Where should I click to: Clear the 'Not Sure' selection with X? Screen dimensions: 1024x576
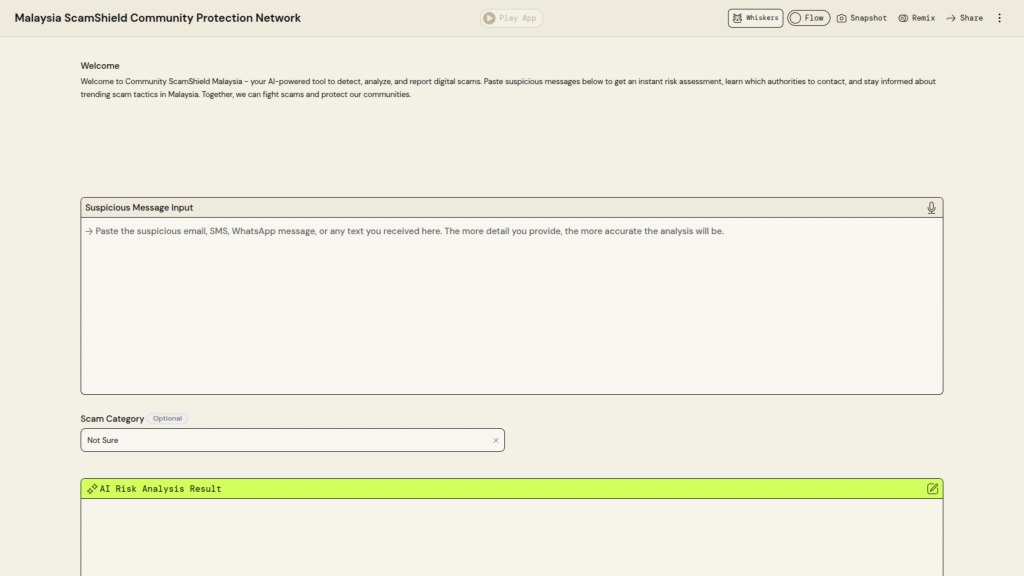[x=495, y=440]
